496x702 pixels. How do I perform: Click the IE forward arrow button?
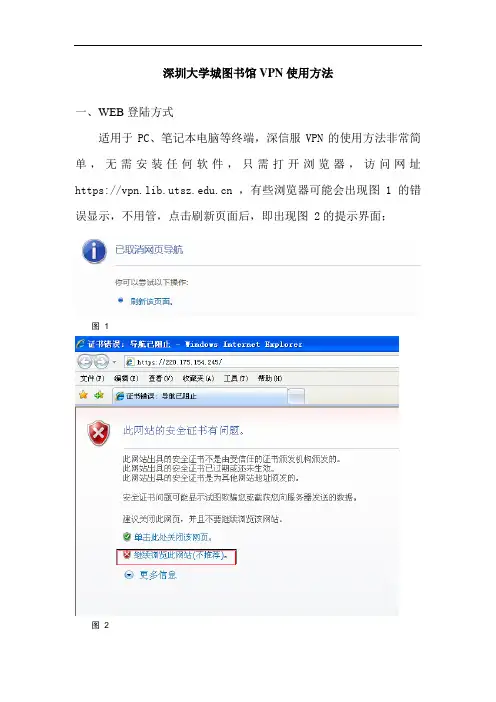coord(101,361)
